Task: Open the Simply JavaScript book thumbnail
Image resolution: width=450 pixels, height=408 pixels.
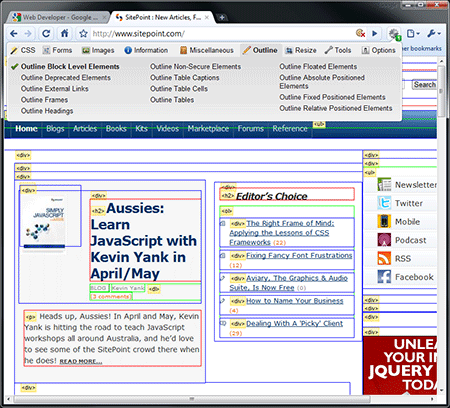Action: [x=44, y=223]
